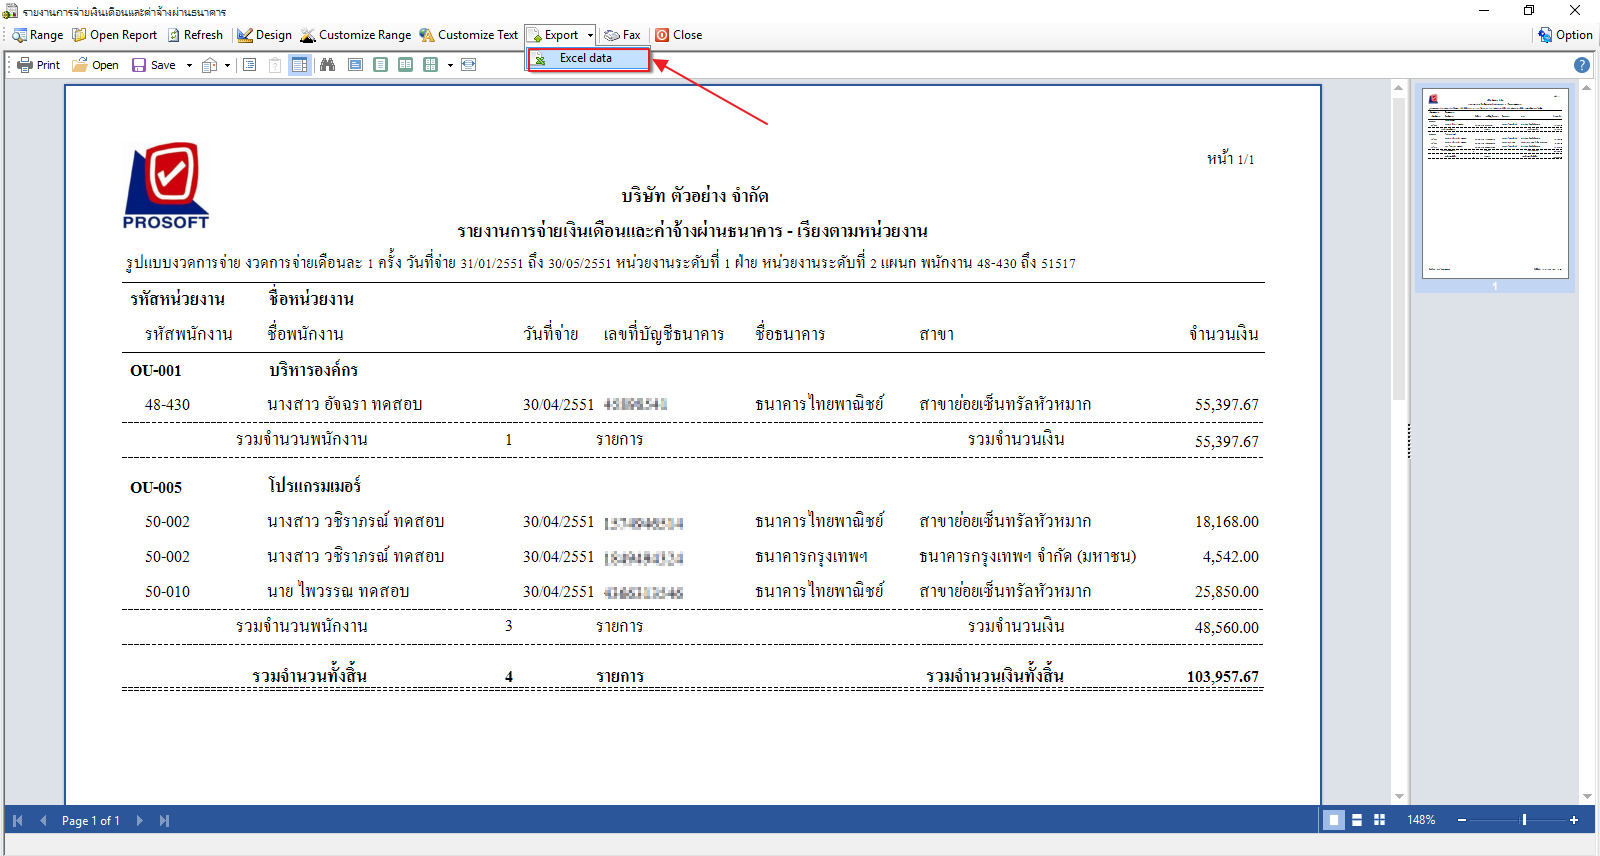Click the 148% zoom level
Viewport: 1600px width, 856px height.
coord(1421,820)
